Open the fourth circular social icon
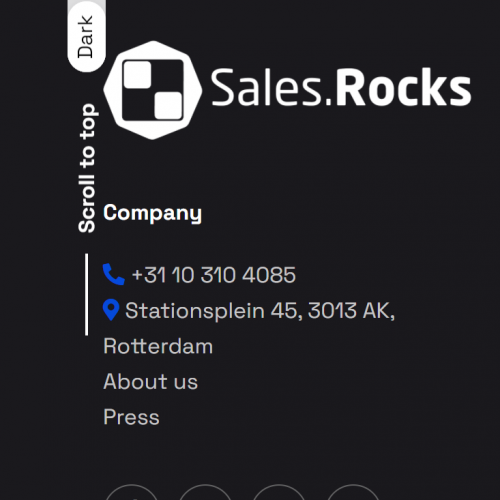Viewport: 500px width, 500px height. click(353, 492)
